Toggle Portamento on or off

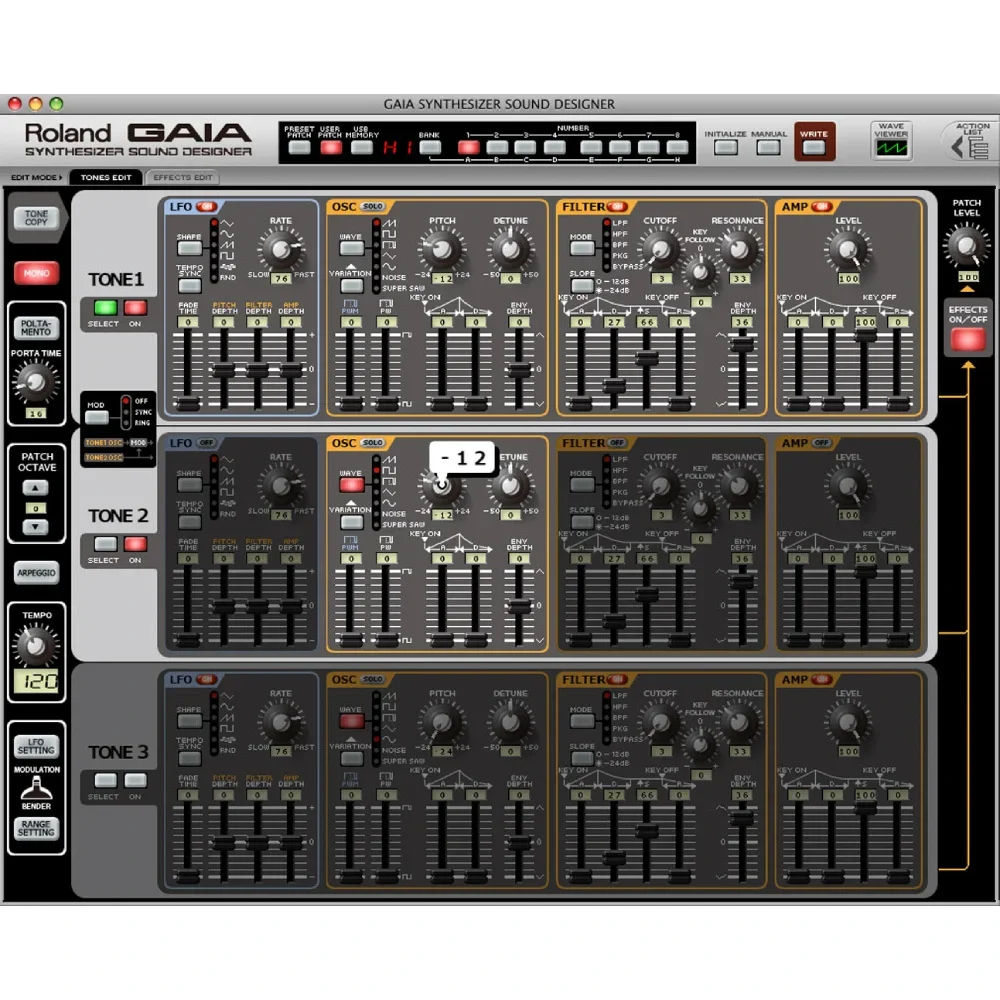(36, 328)
